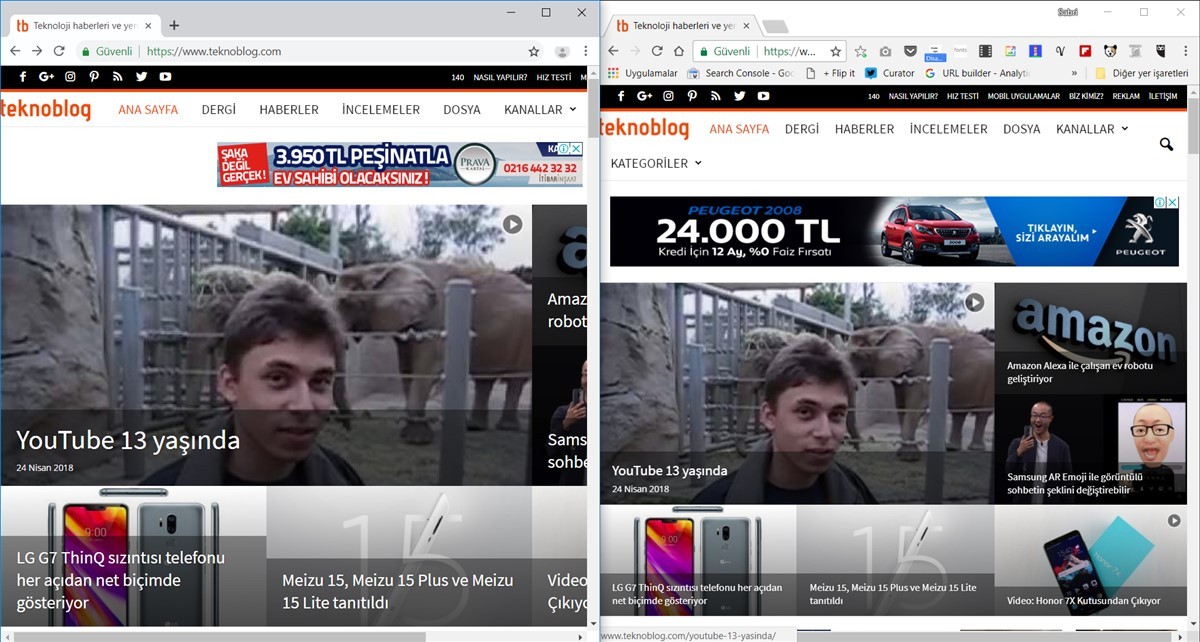Image resolution: width=1200 pixels, height=642 pixels.
Task: Open Amazon Alexa article thumbnail in the right window
Action: click(1091, 338)
